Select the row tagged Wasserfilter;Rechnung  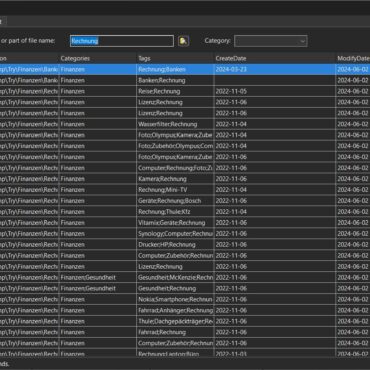[185, 124]
